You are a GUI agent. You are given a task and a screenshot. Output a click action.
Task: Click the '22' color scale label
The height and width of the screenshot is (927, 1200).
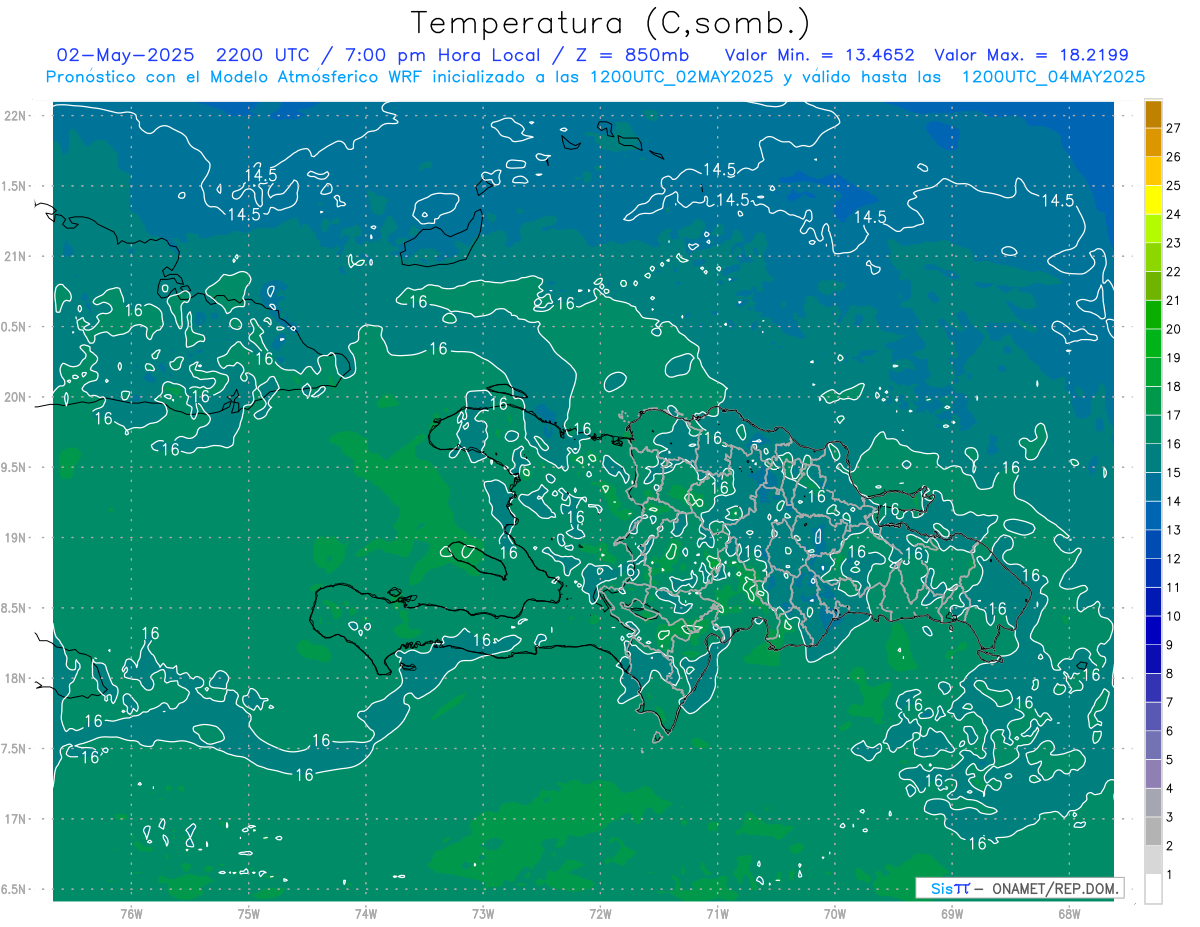click(x=1174, y=272)
